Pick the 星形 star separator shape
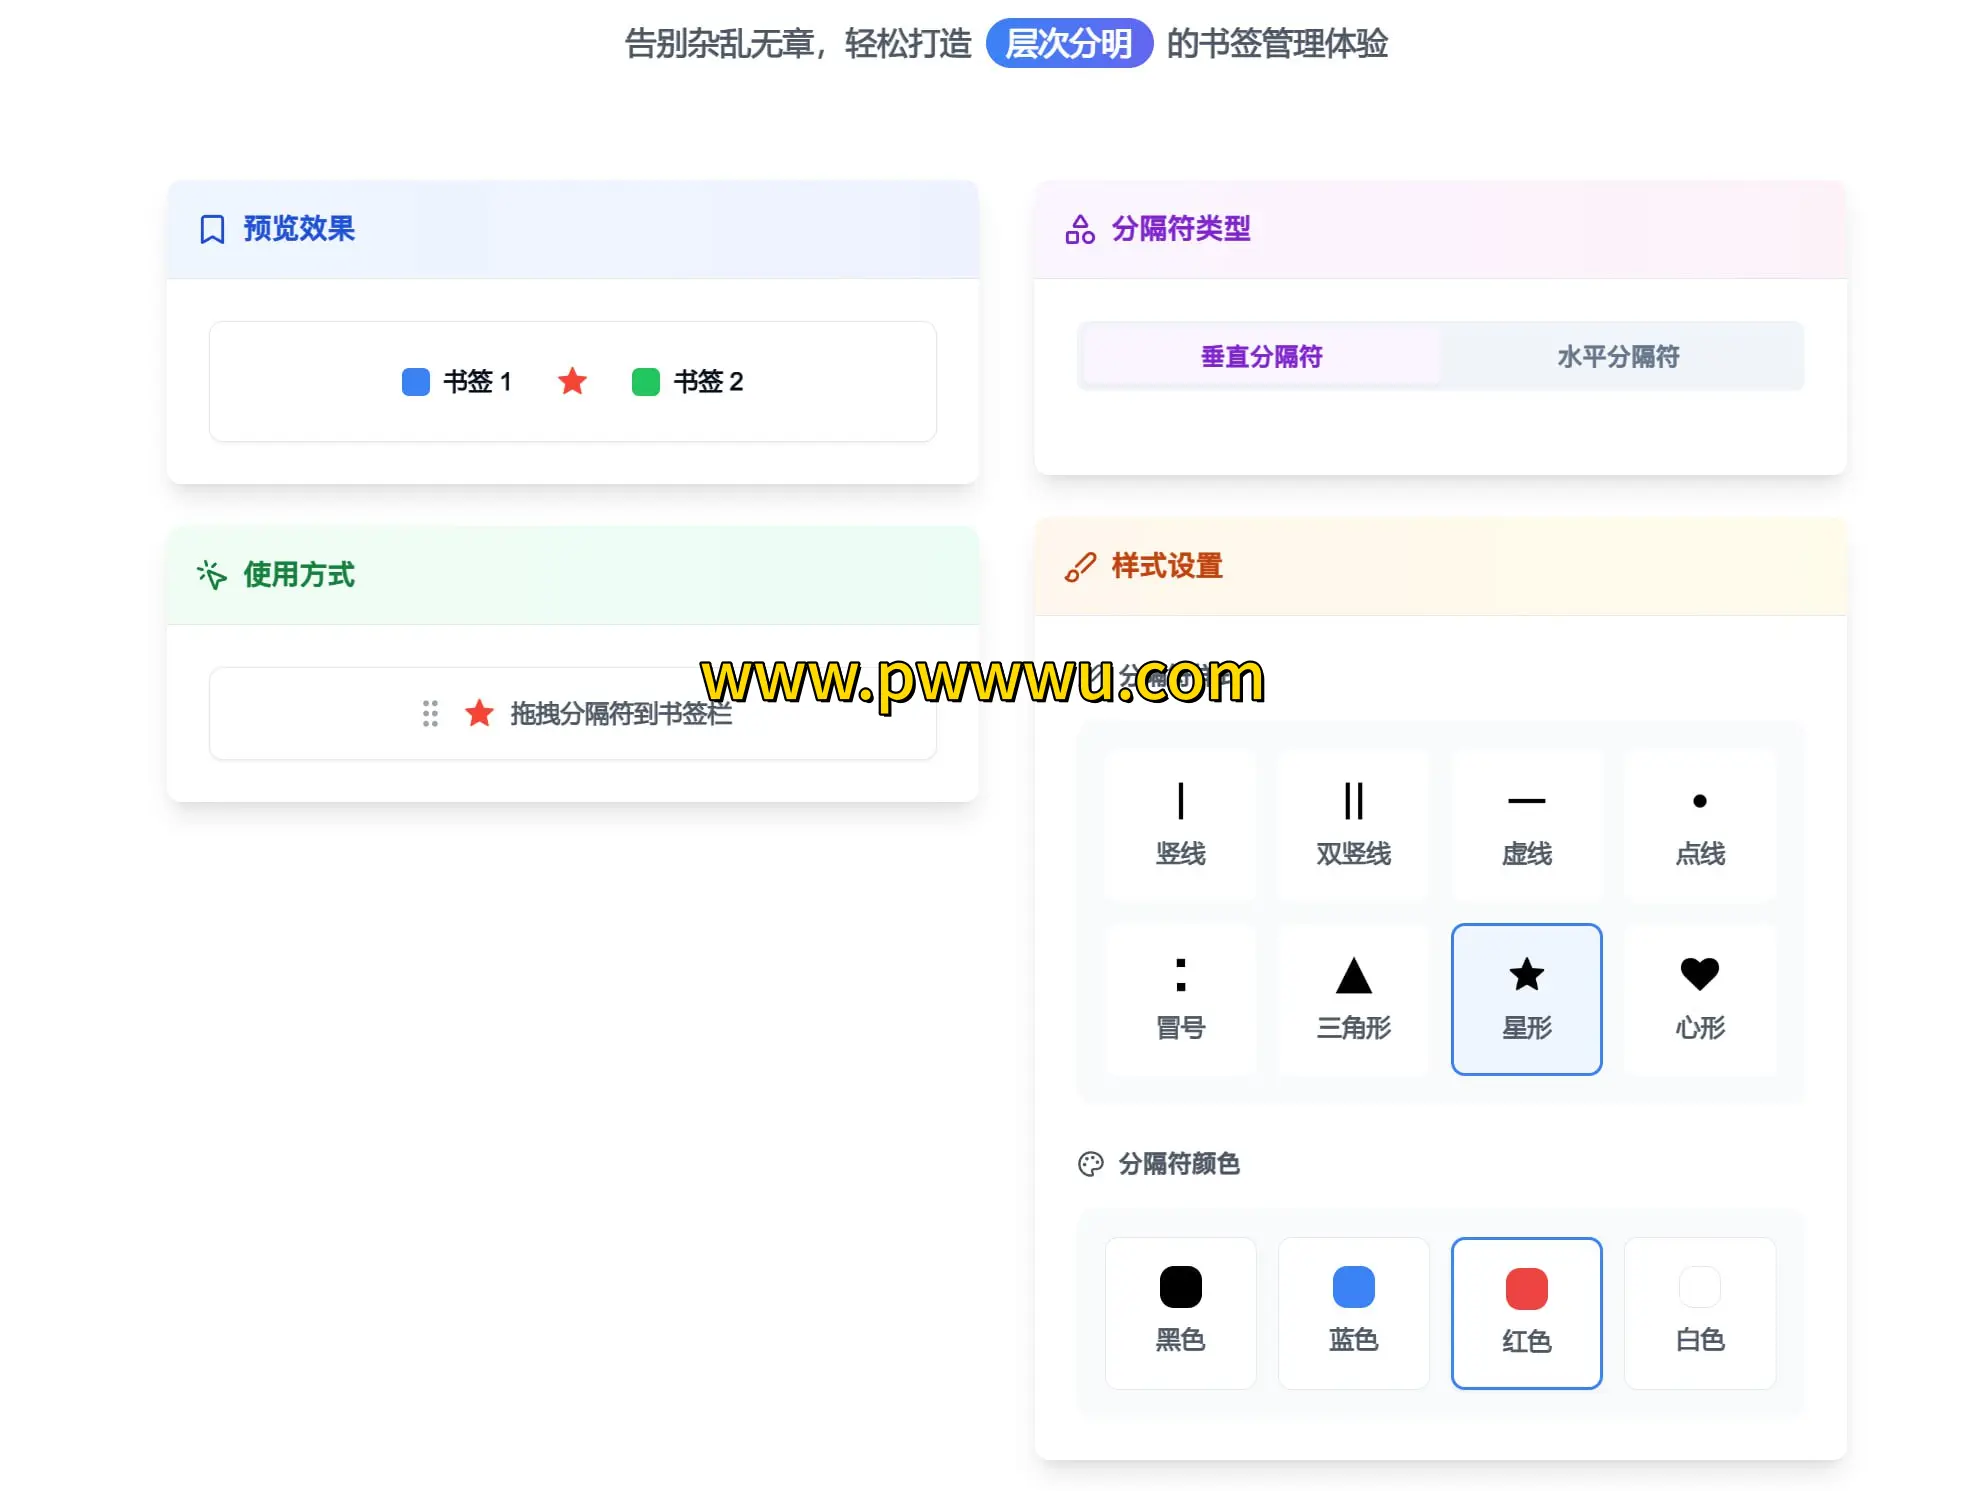1966x1491 pixels. (x=1526, y=999)
